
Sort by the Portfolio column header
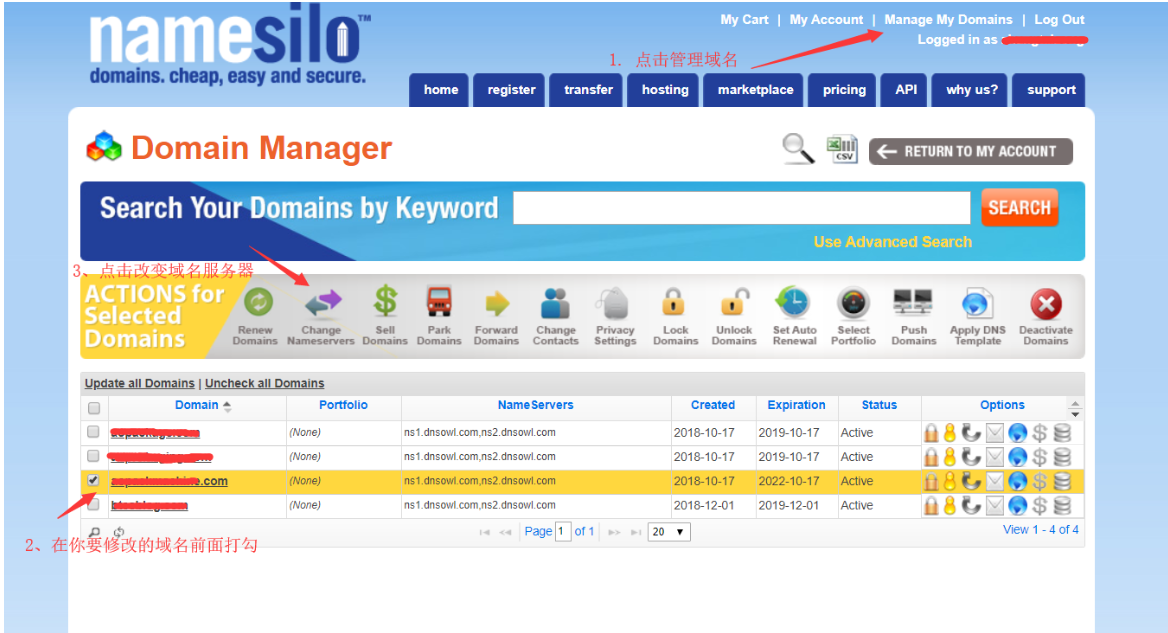coord(343,405)
